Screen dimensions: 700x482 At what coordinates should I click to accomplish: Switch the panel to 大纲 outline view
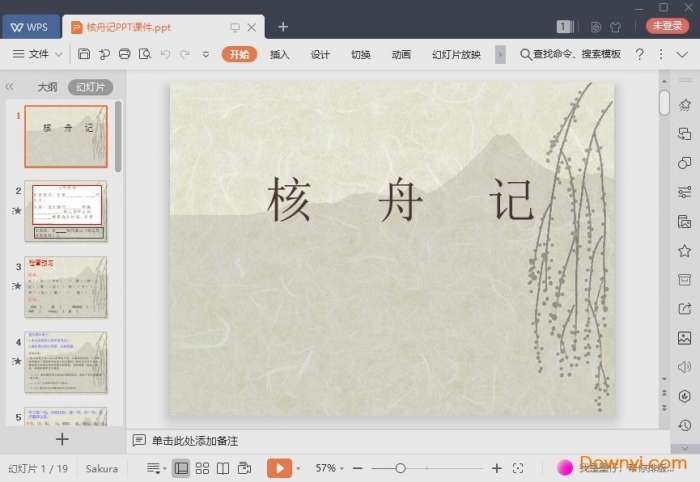point(47,87)
